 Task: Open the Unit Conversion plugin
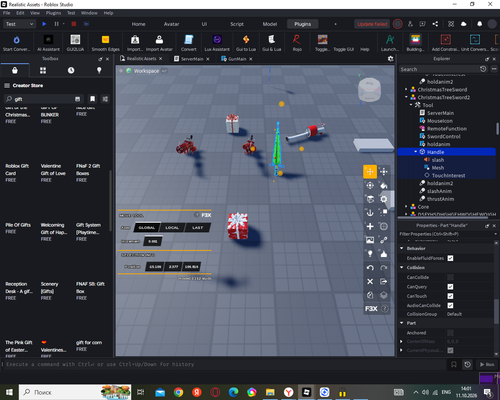475,43
